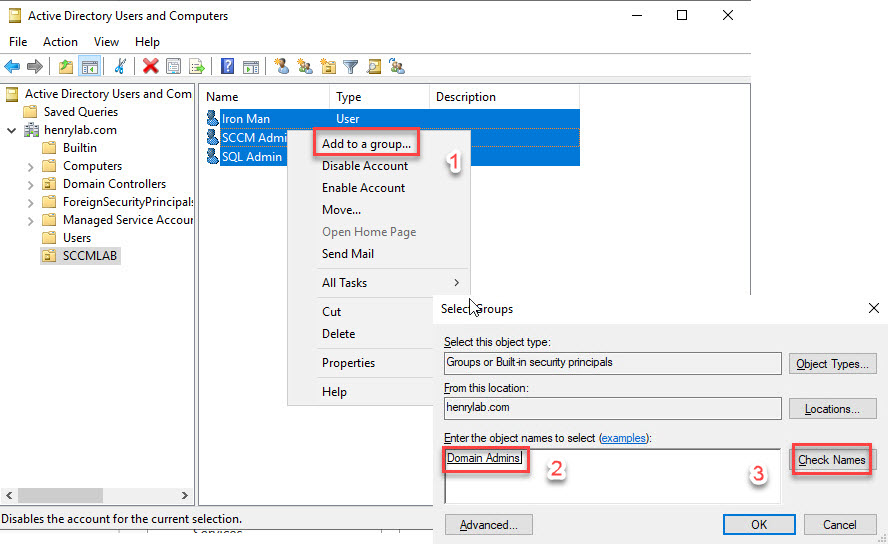Click the scissors Cut toolbar icon
The image size is (888, 544).
[x=120, y=67]
